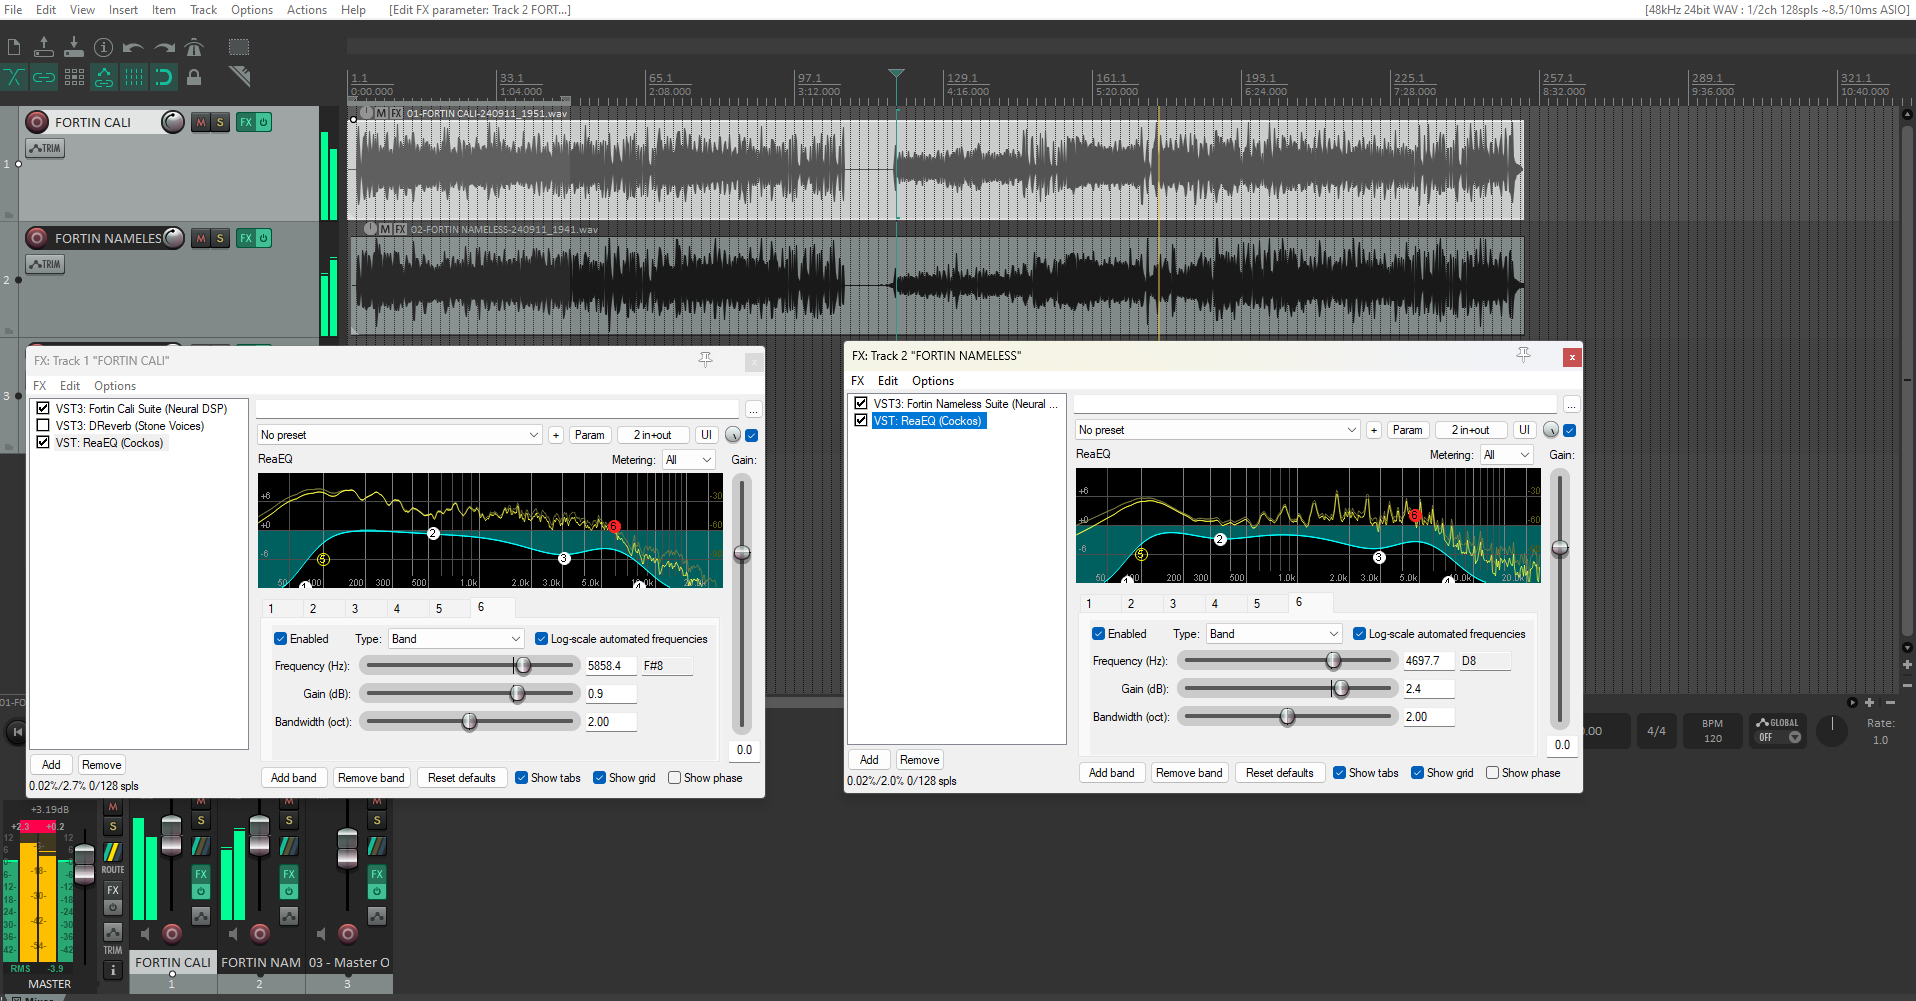
Task: Click Param button in Track 2 FX window
Action: click(1408, 430)
